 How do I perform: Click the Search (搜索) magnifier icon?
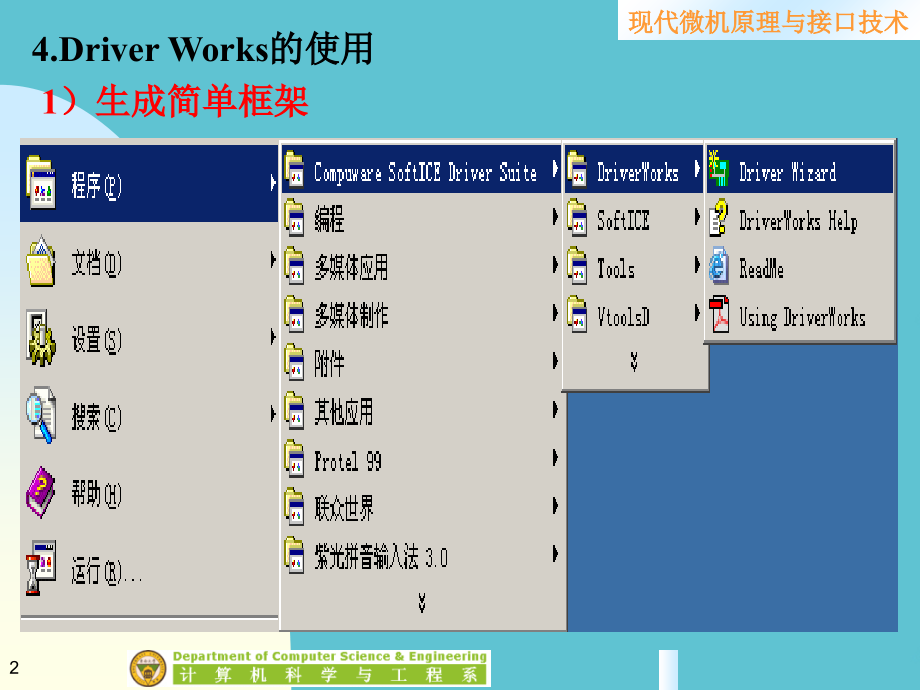tap(40, 415)
